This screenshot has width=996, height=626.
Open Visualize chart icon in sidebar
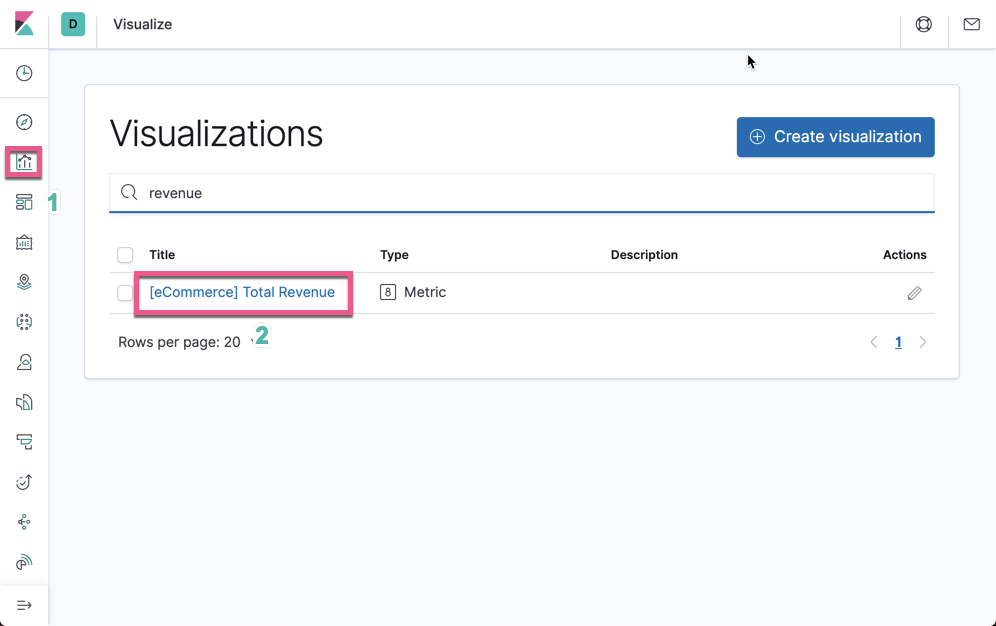point(24,163)
